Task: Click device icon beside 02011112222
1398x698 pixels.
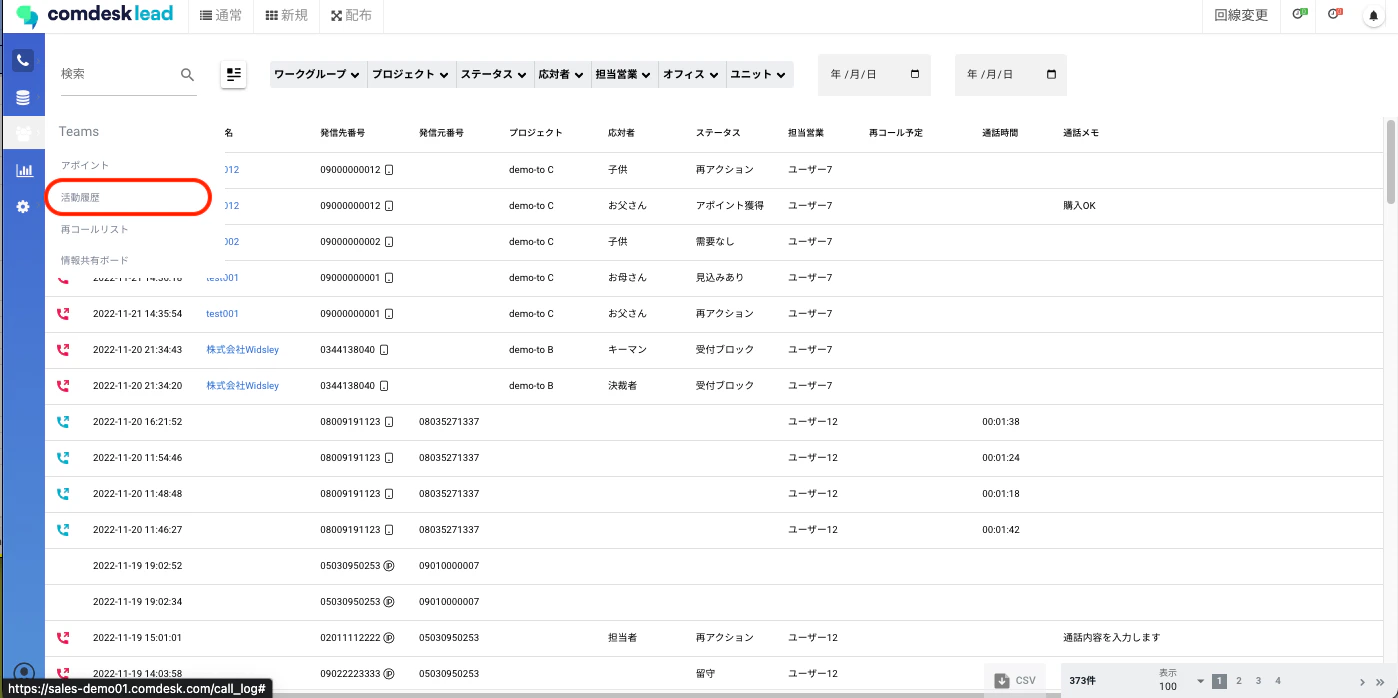Action: pyautogui.click(x=389, y=637)
